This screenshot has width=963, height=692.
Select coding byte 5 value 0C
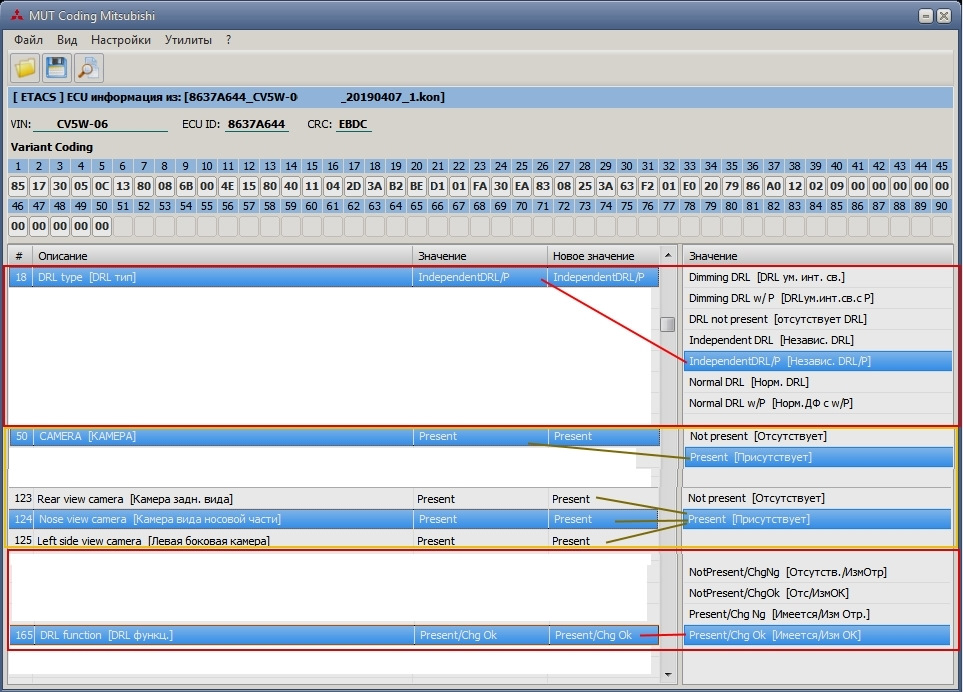pos(102,186)
